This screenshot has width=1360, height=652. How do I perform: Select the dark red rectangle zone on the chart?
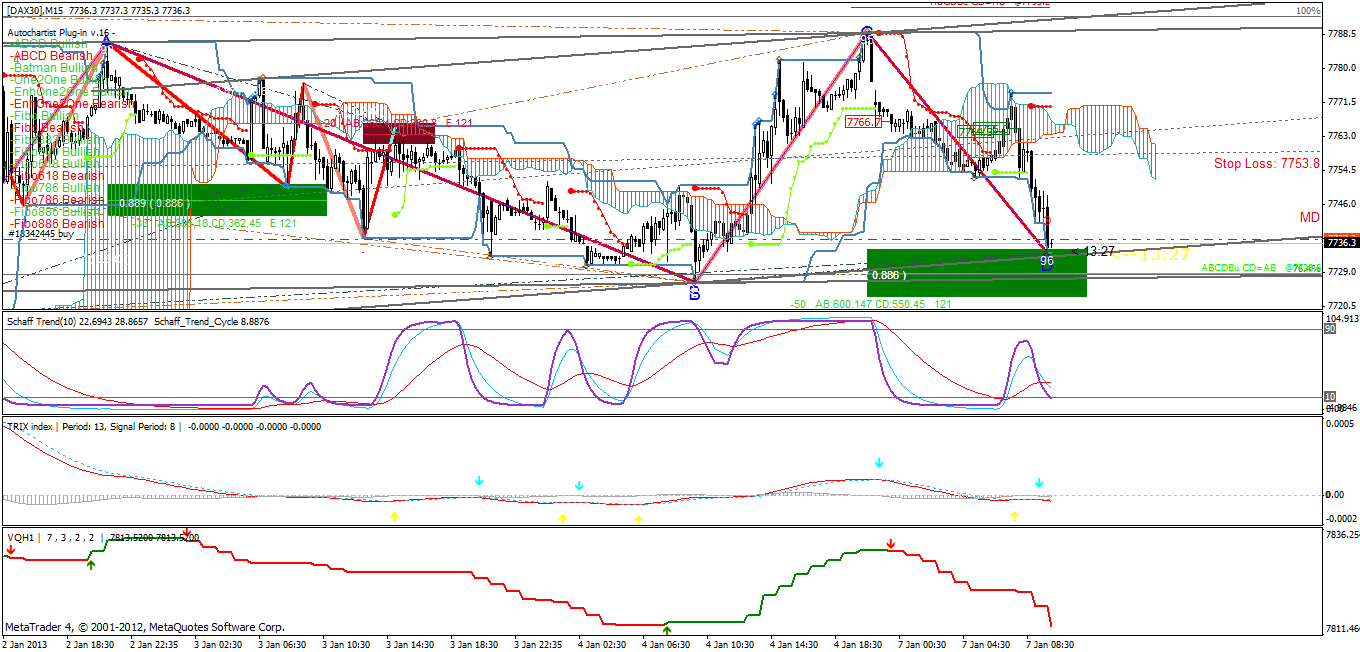point(398,133)
